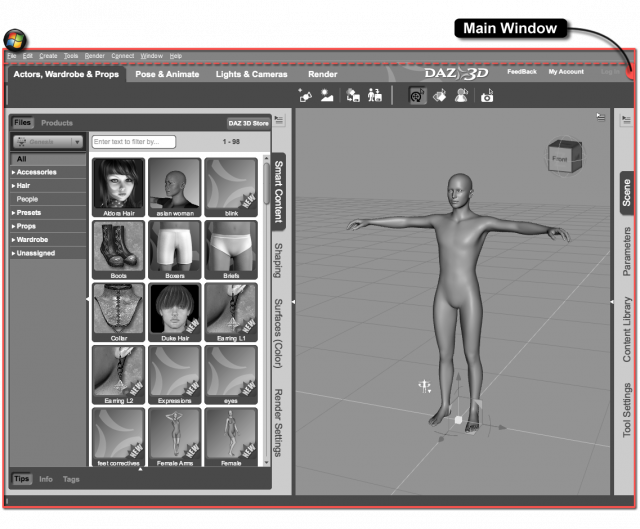
Task: Switch to the Products view
Action: point(57,123)
